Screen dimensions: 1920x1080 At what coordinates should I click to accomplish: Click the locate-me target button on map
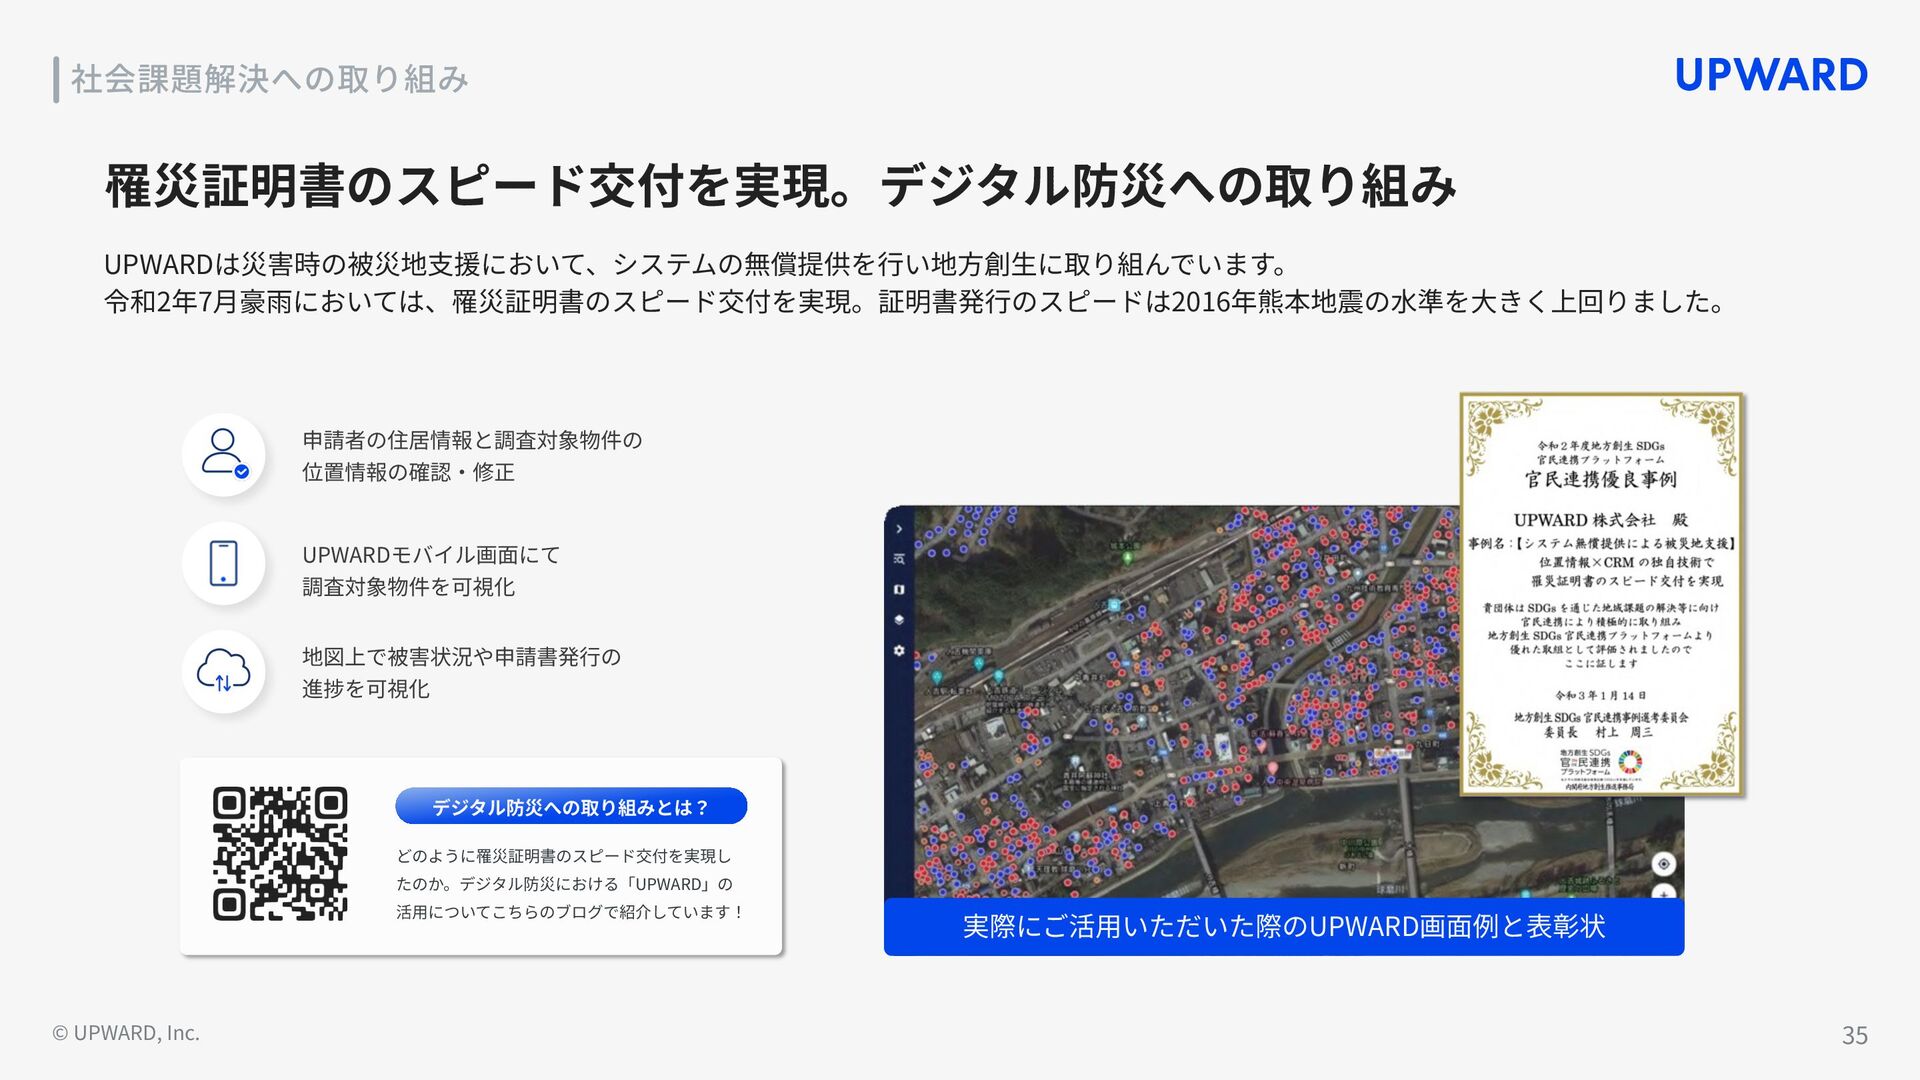pyautogui.click(x=1663, y=864)
